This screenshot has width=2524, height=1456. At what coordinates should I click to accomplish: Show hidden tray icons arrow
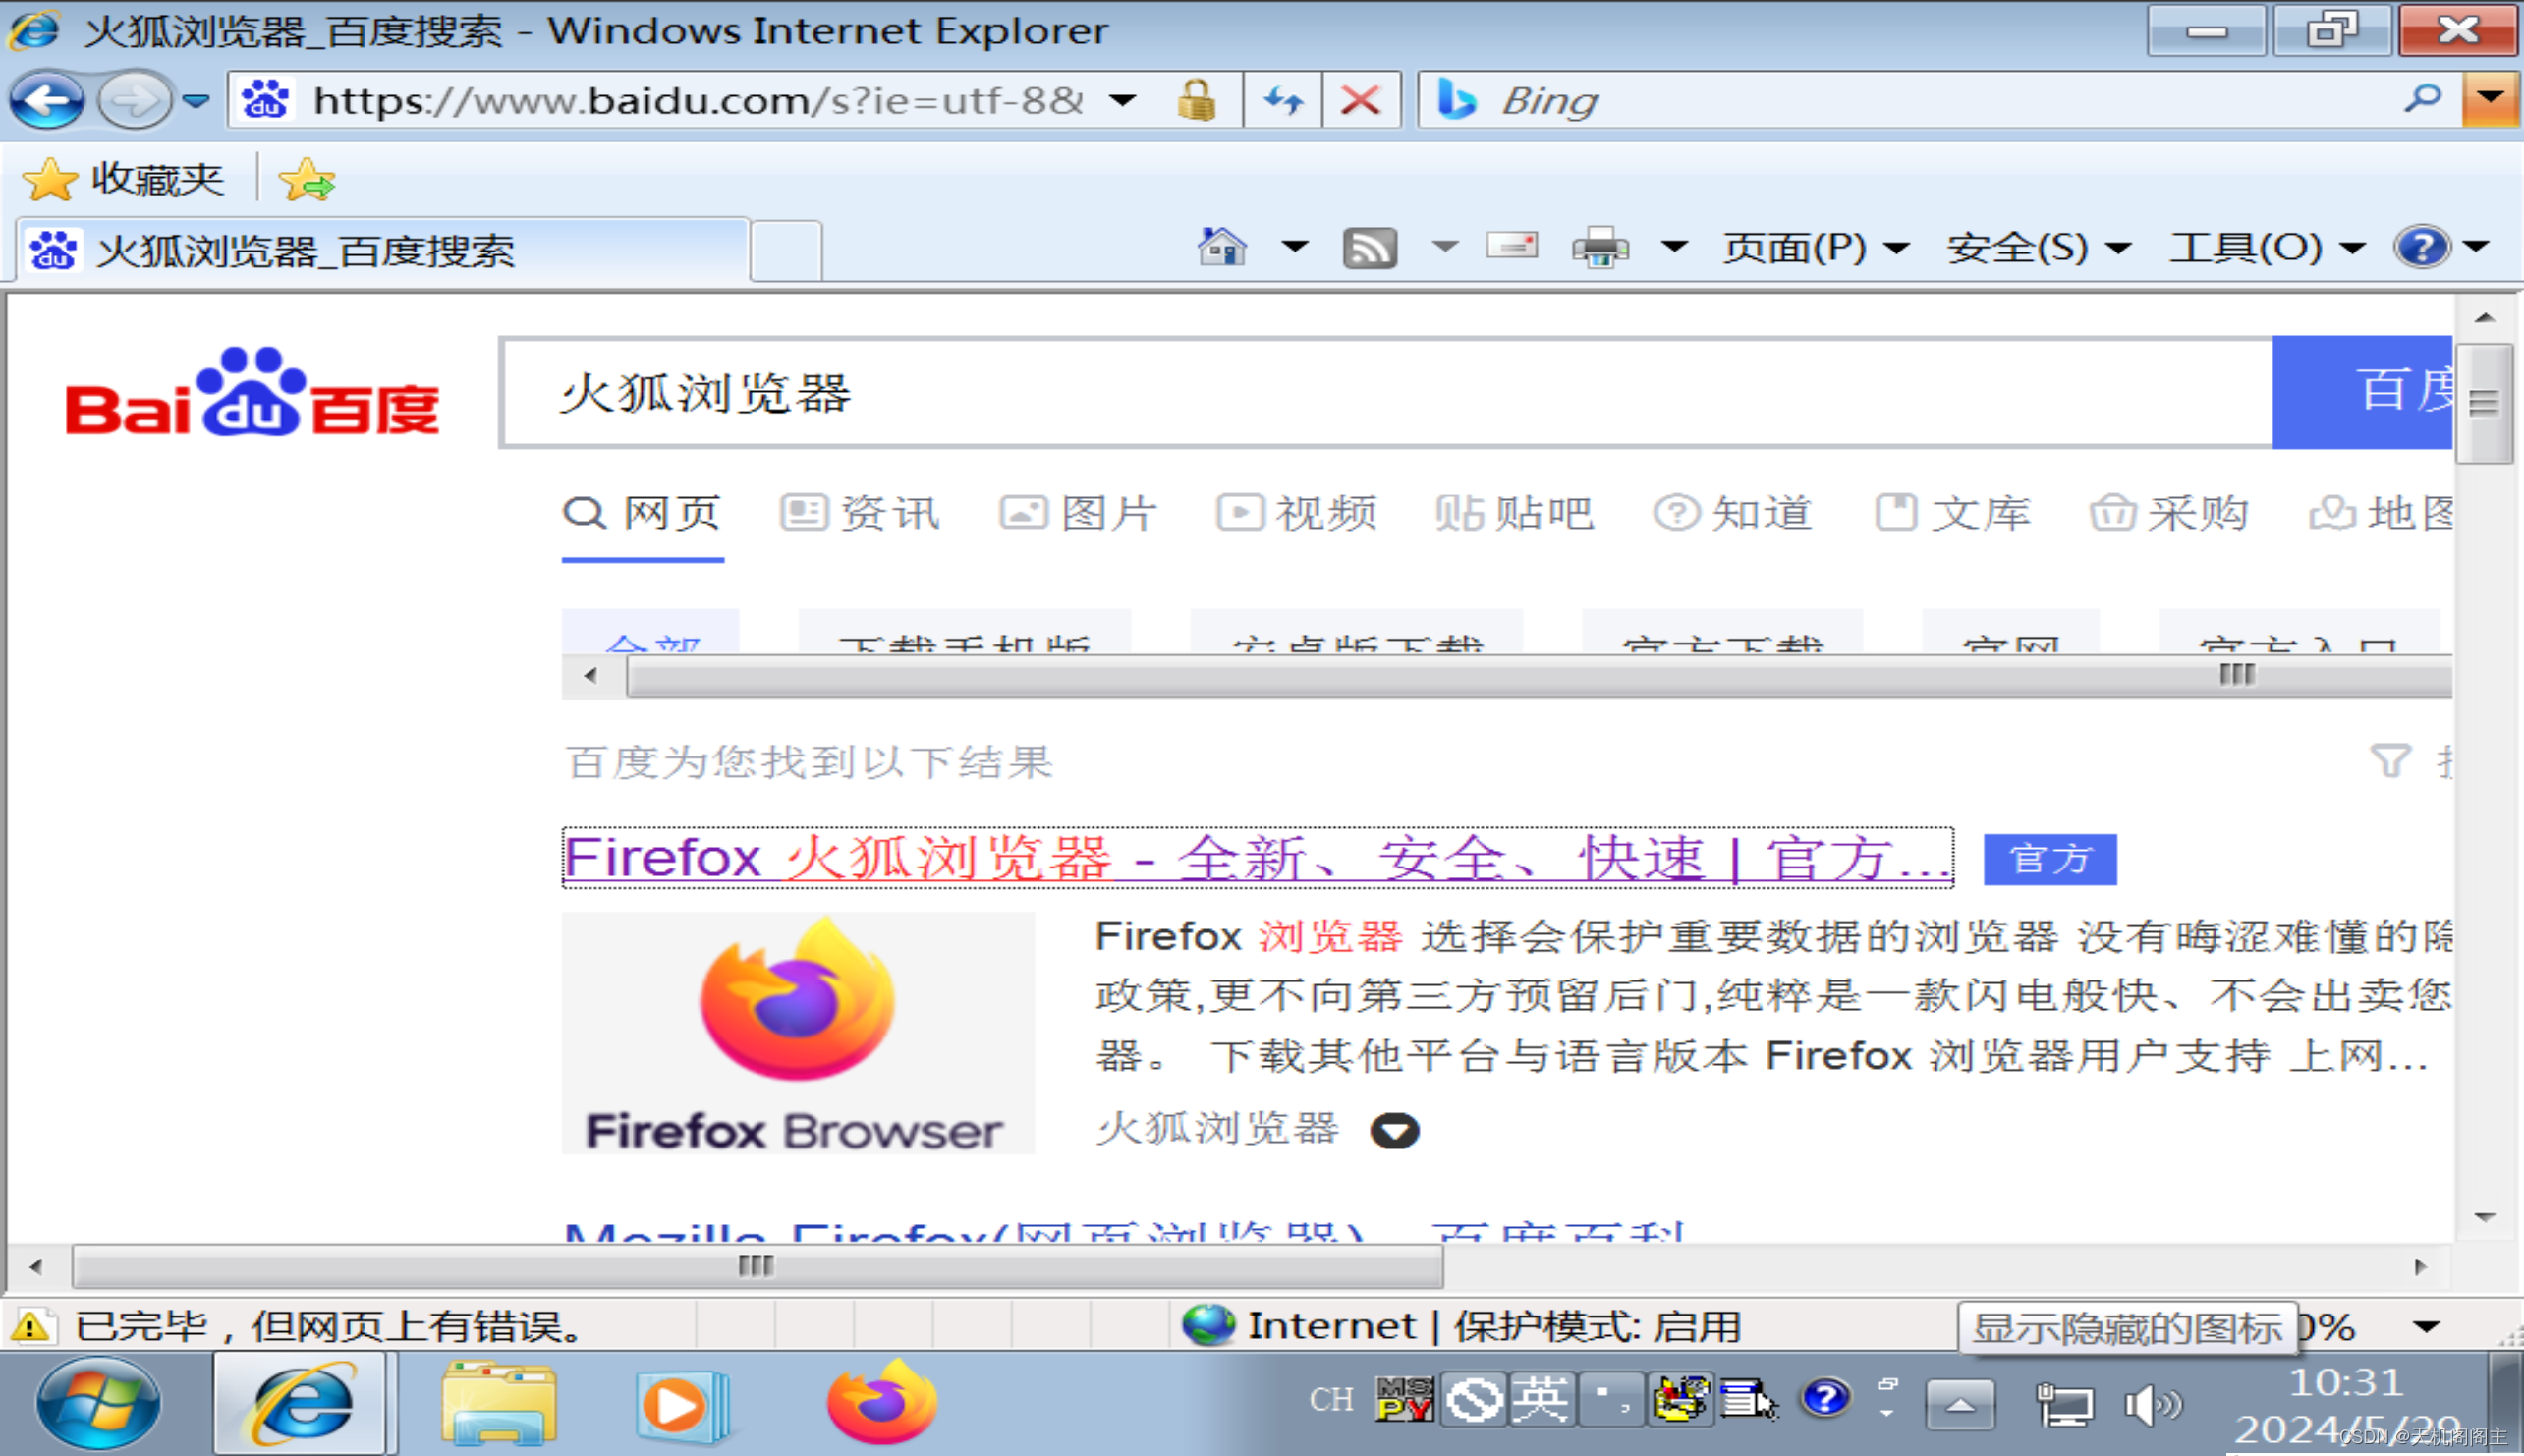(x=1959, y=1405)
